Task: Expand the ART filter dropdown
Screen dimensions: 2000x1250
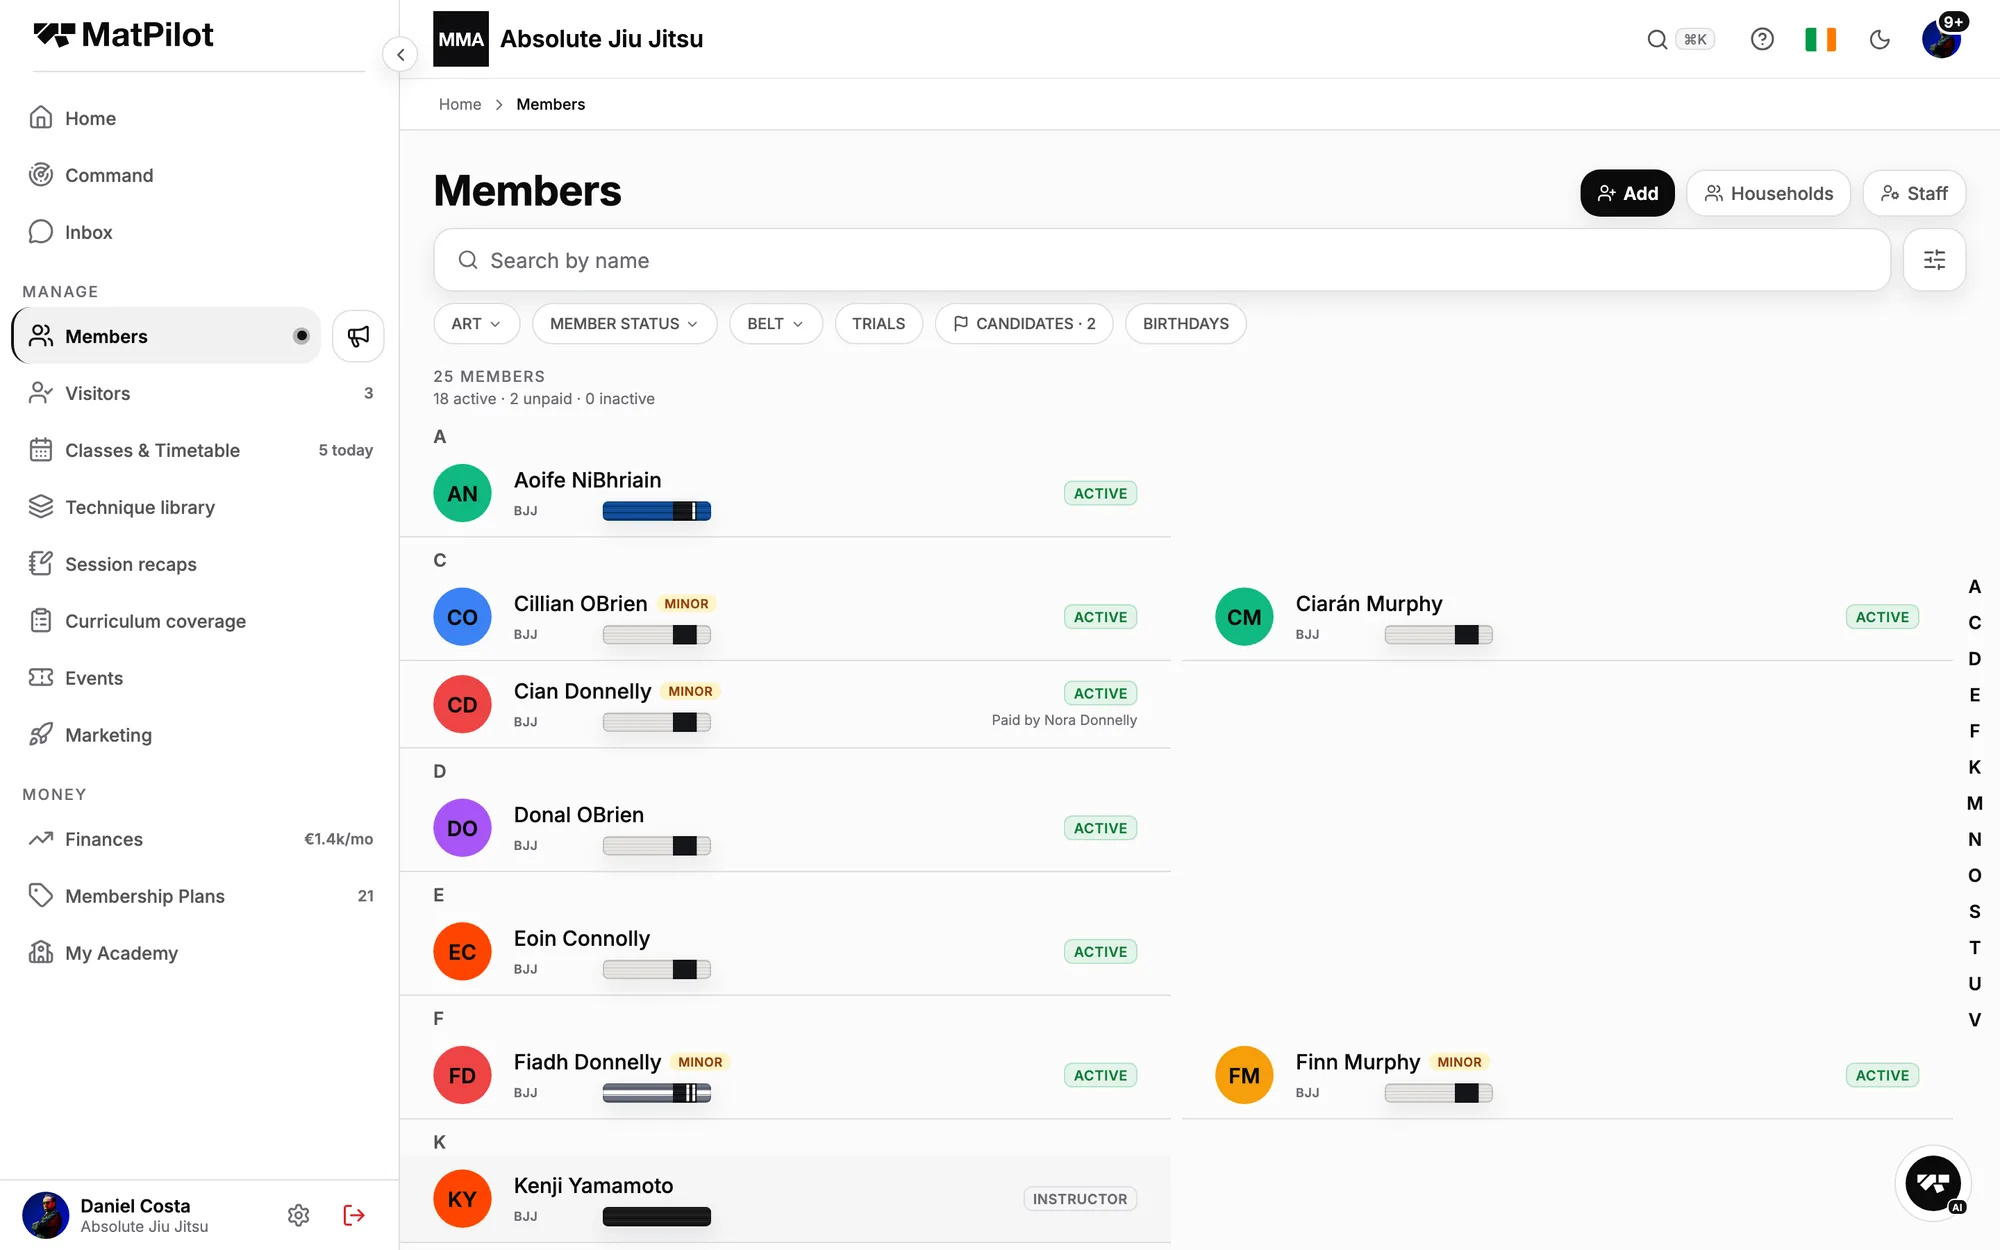Action: pyautogui.click(x=476, y=324)
